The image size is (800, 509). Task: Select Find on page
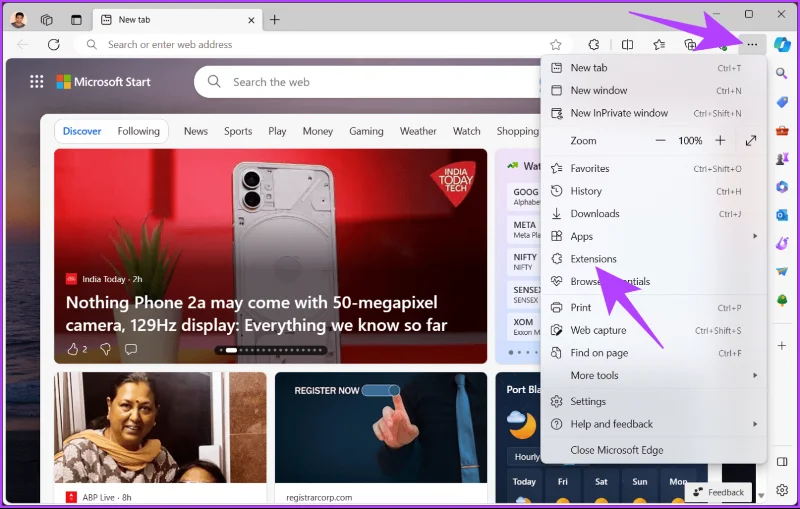coord(654,353)
